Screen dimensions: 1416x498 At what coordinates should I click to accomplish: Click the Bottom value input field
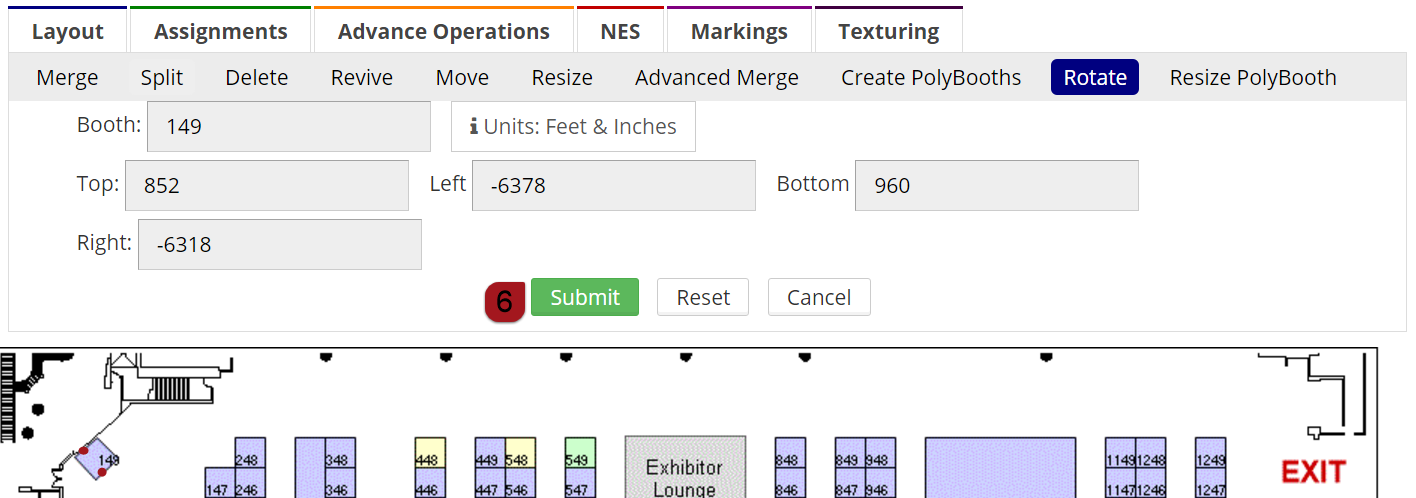tap(996, 185)
